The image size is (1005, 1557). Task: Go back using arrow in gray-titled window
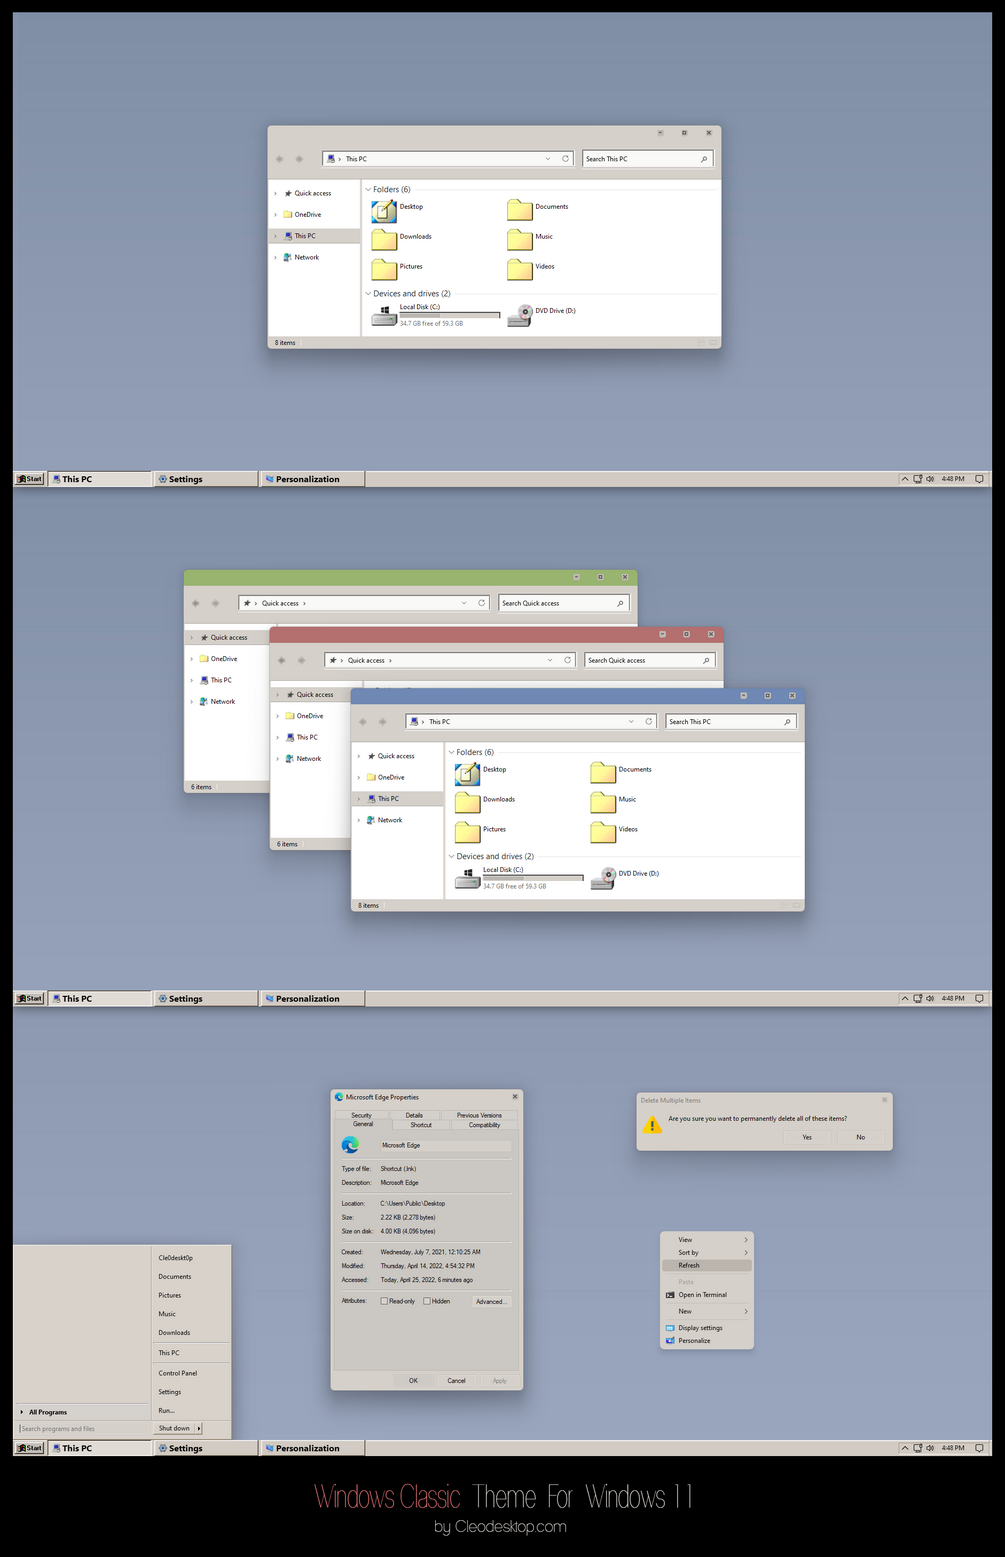coord(279,159)
